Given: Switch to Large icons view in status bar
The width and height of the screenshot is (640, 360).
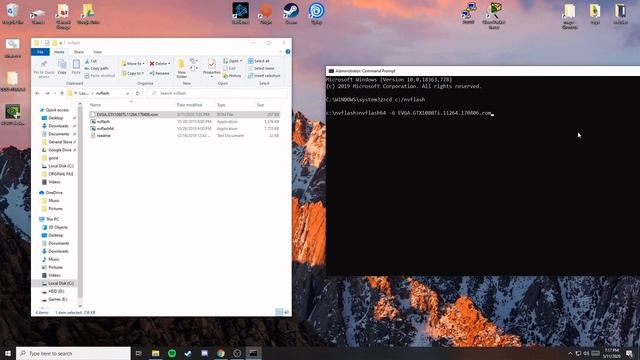Looking at the screenshot, I should 287,312.
